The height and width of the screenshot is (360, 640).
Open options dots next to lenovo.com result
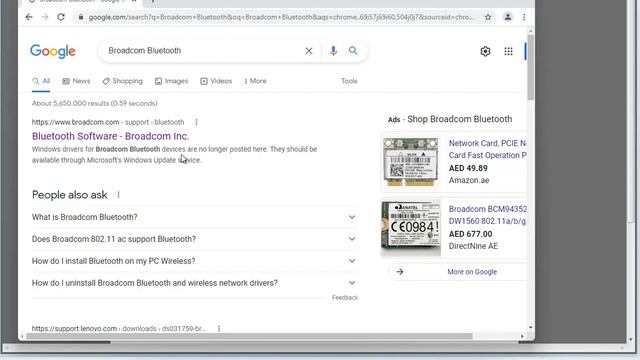pyautogui.click(x=219, y=328)
